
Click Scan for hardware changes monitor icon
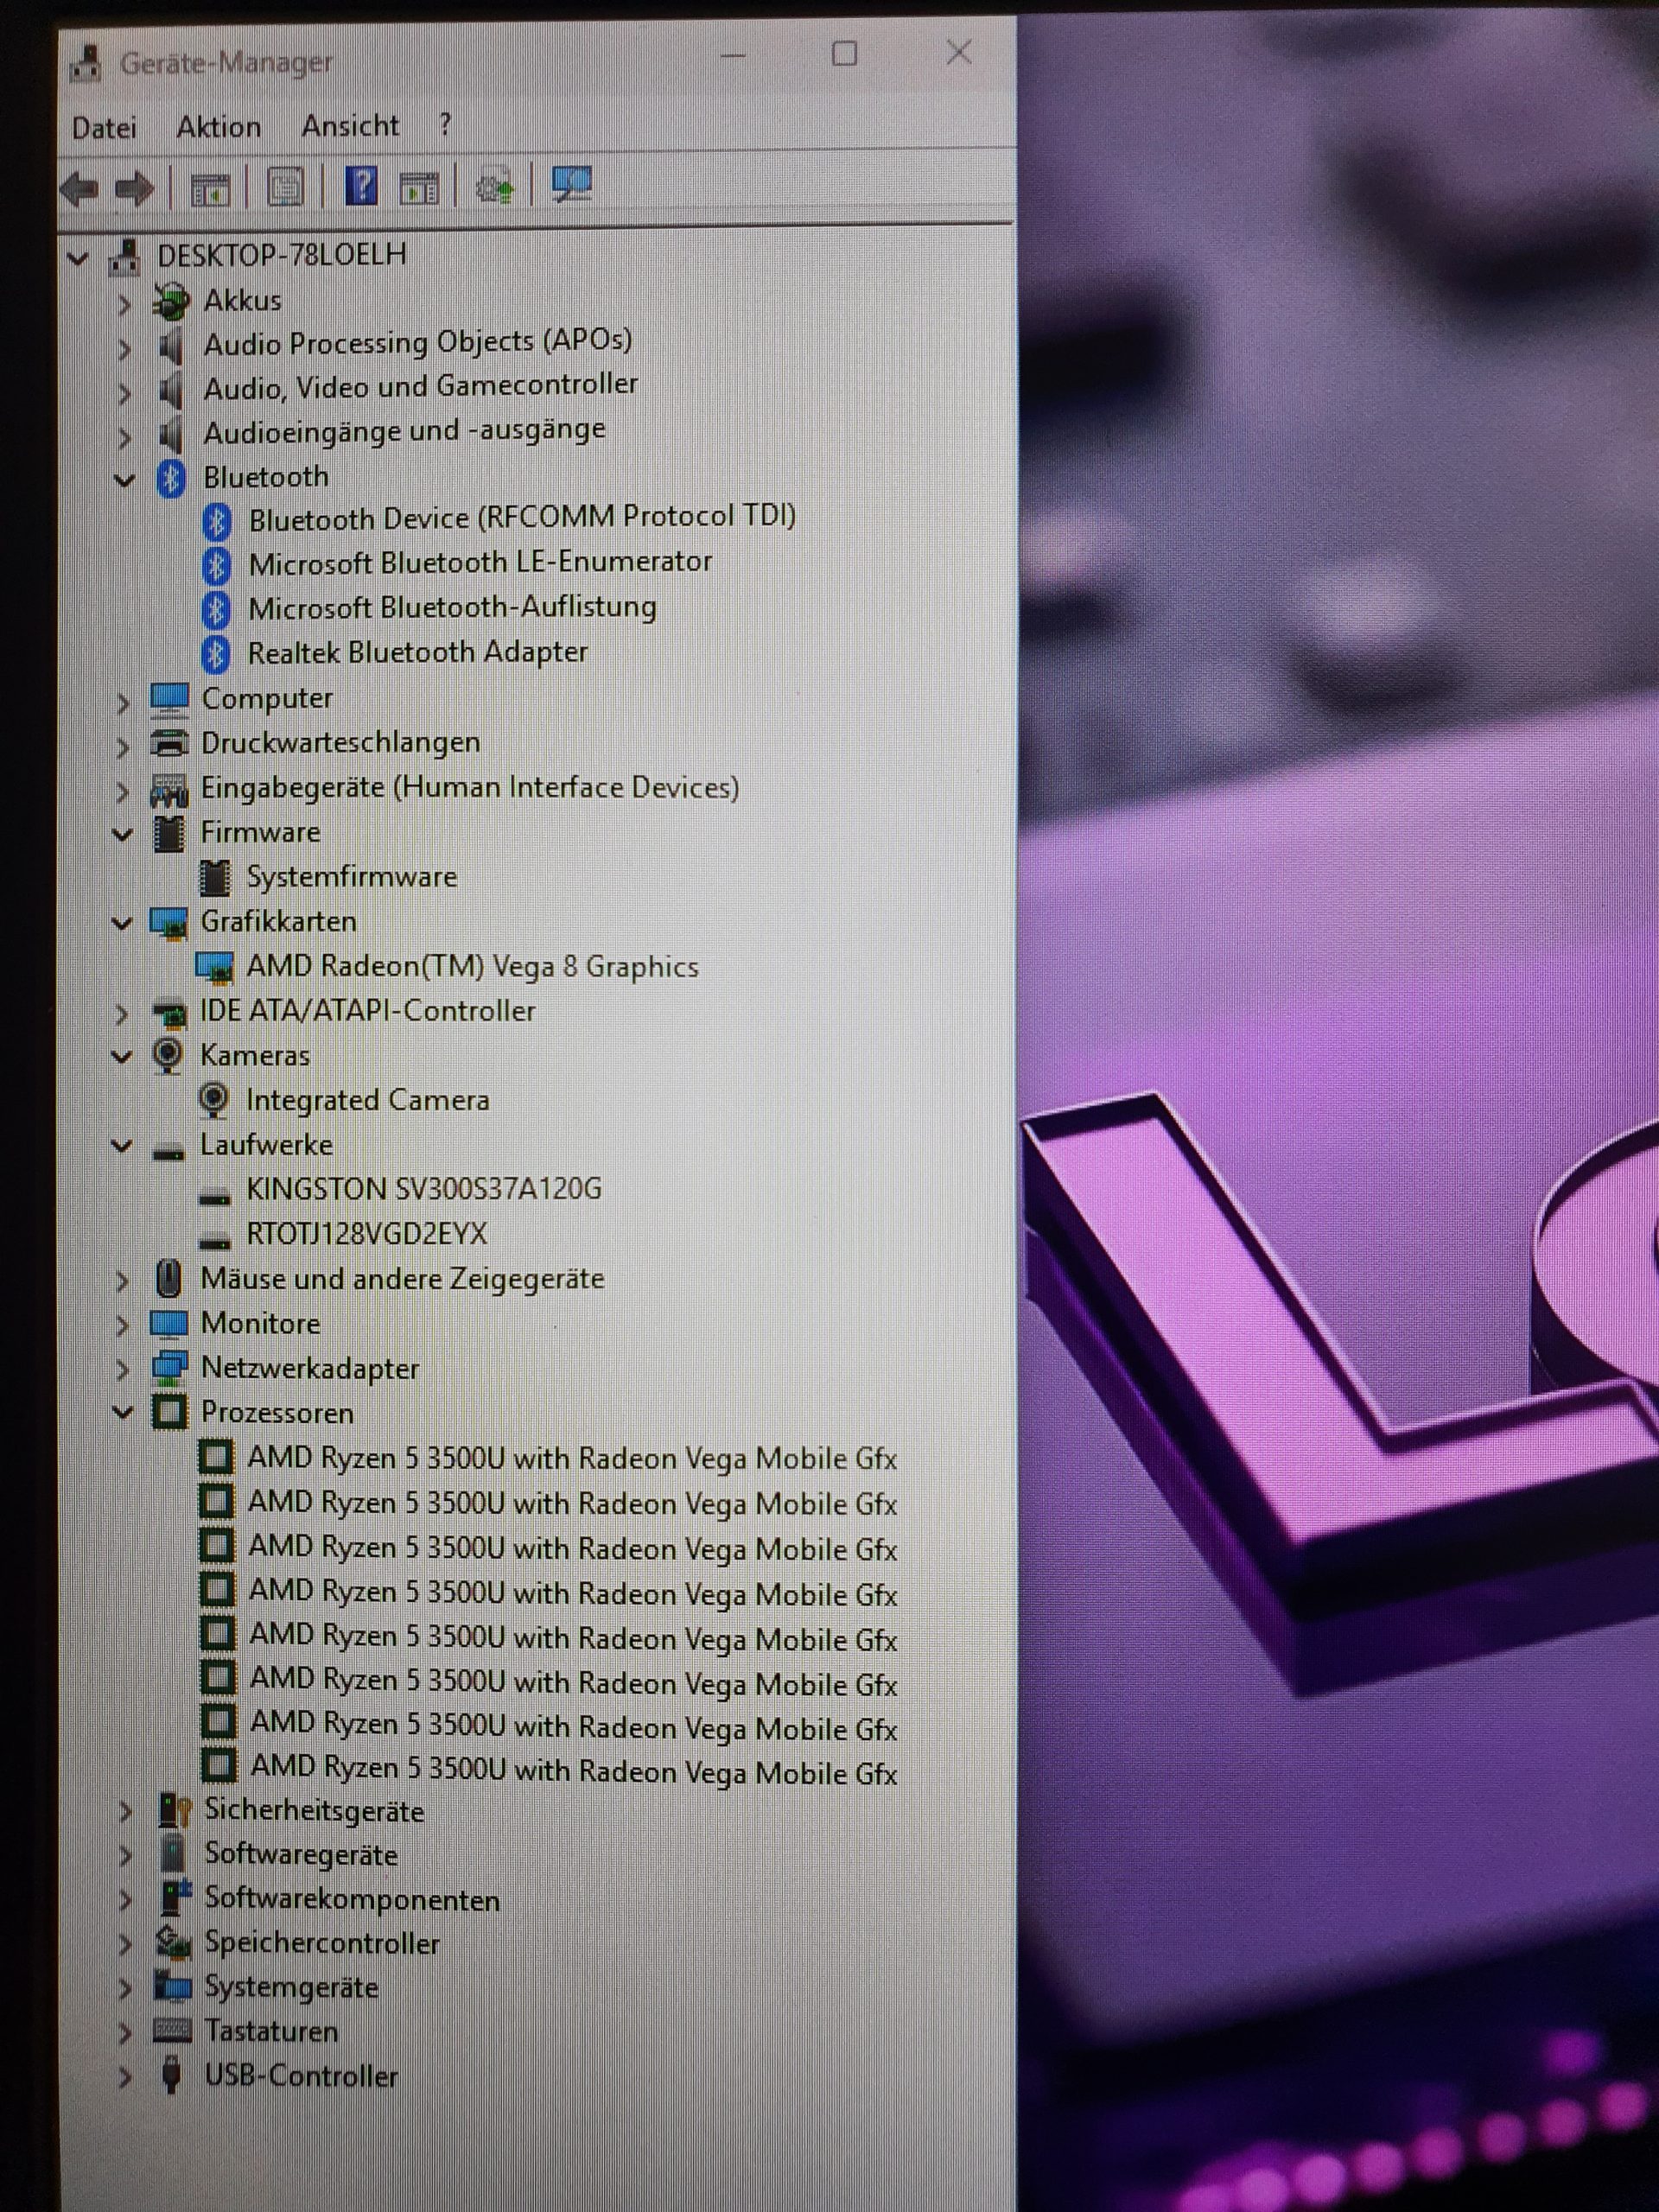coord(572,184)
